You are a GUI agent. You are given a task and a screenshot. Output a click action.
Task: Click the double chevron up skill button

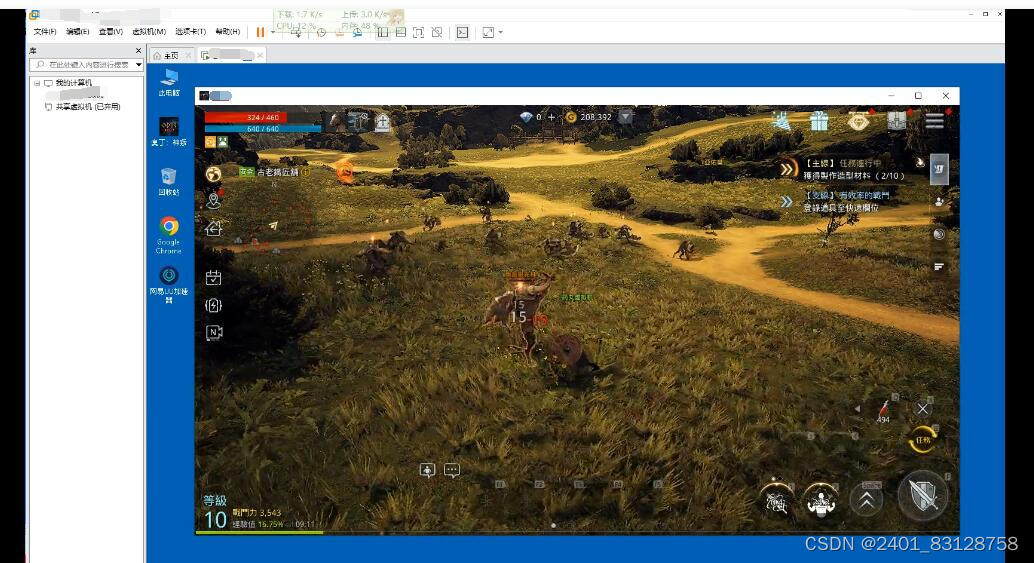click(x=867, y=500)
